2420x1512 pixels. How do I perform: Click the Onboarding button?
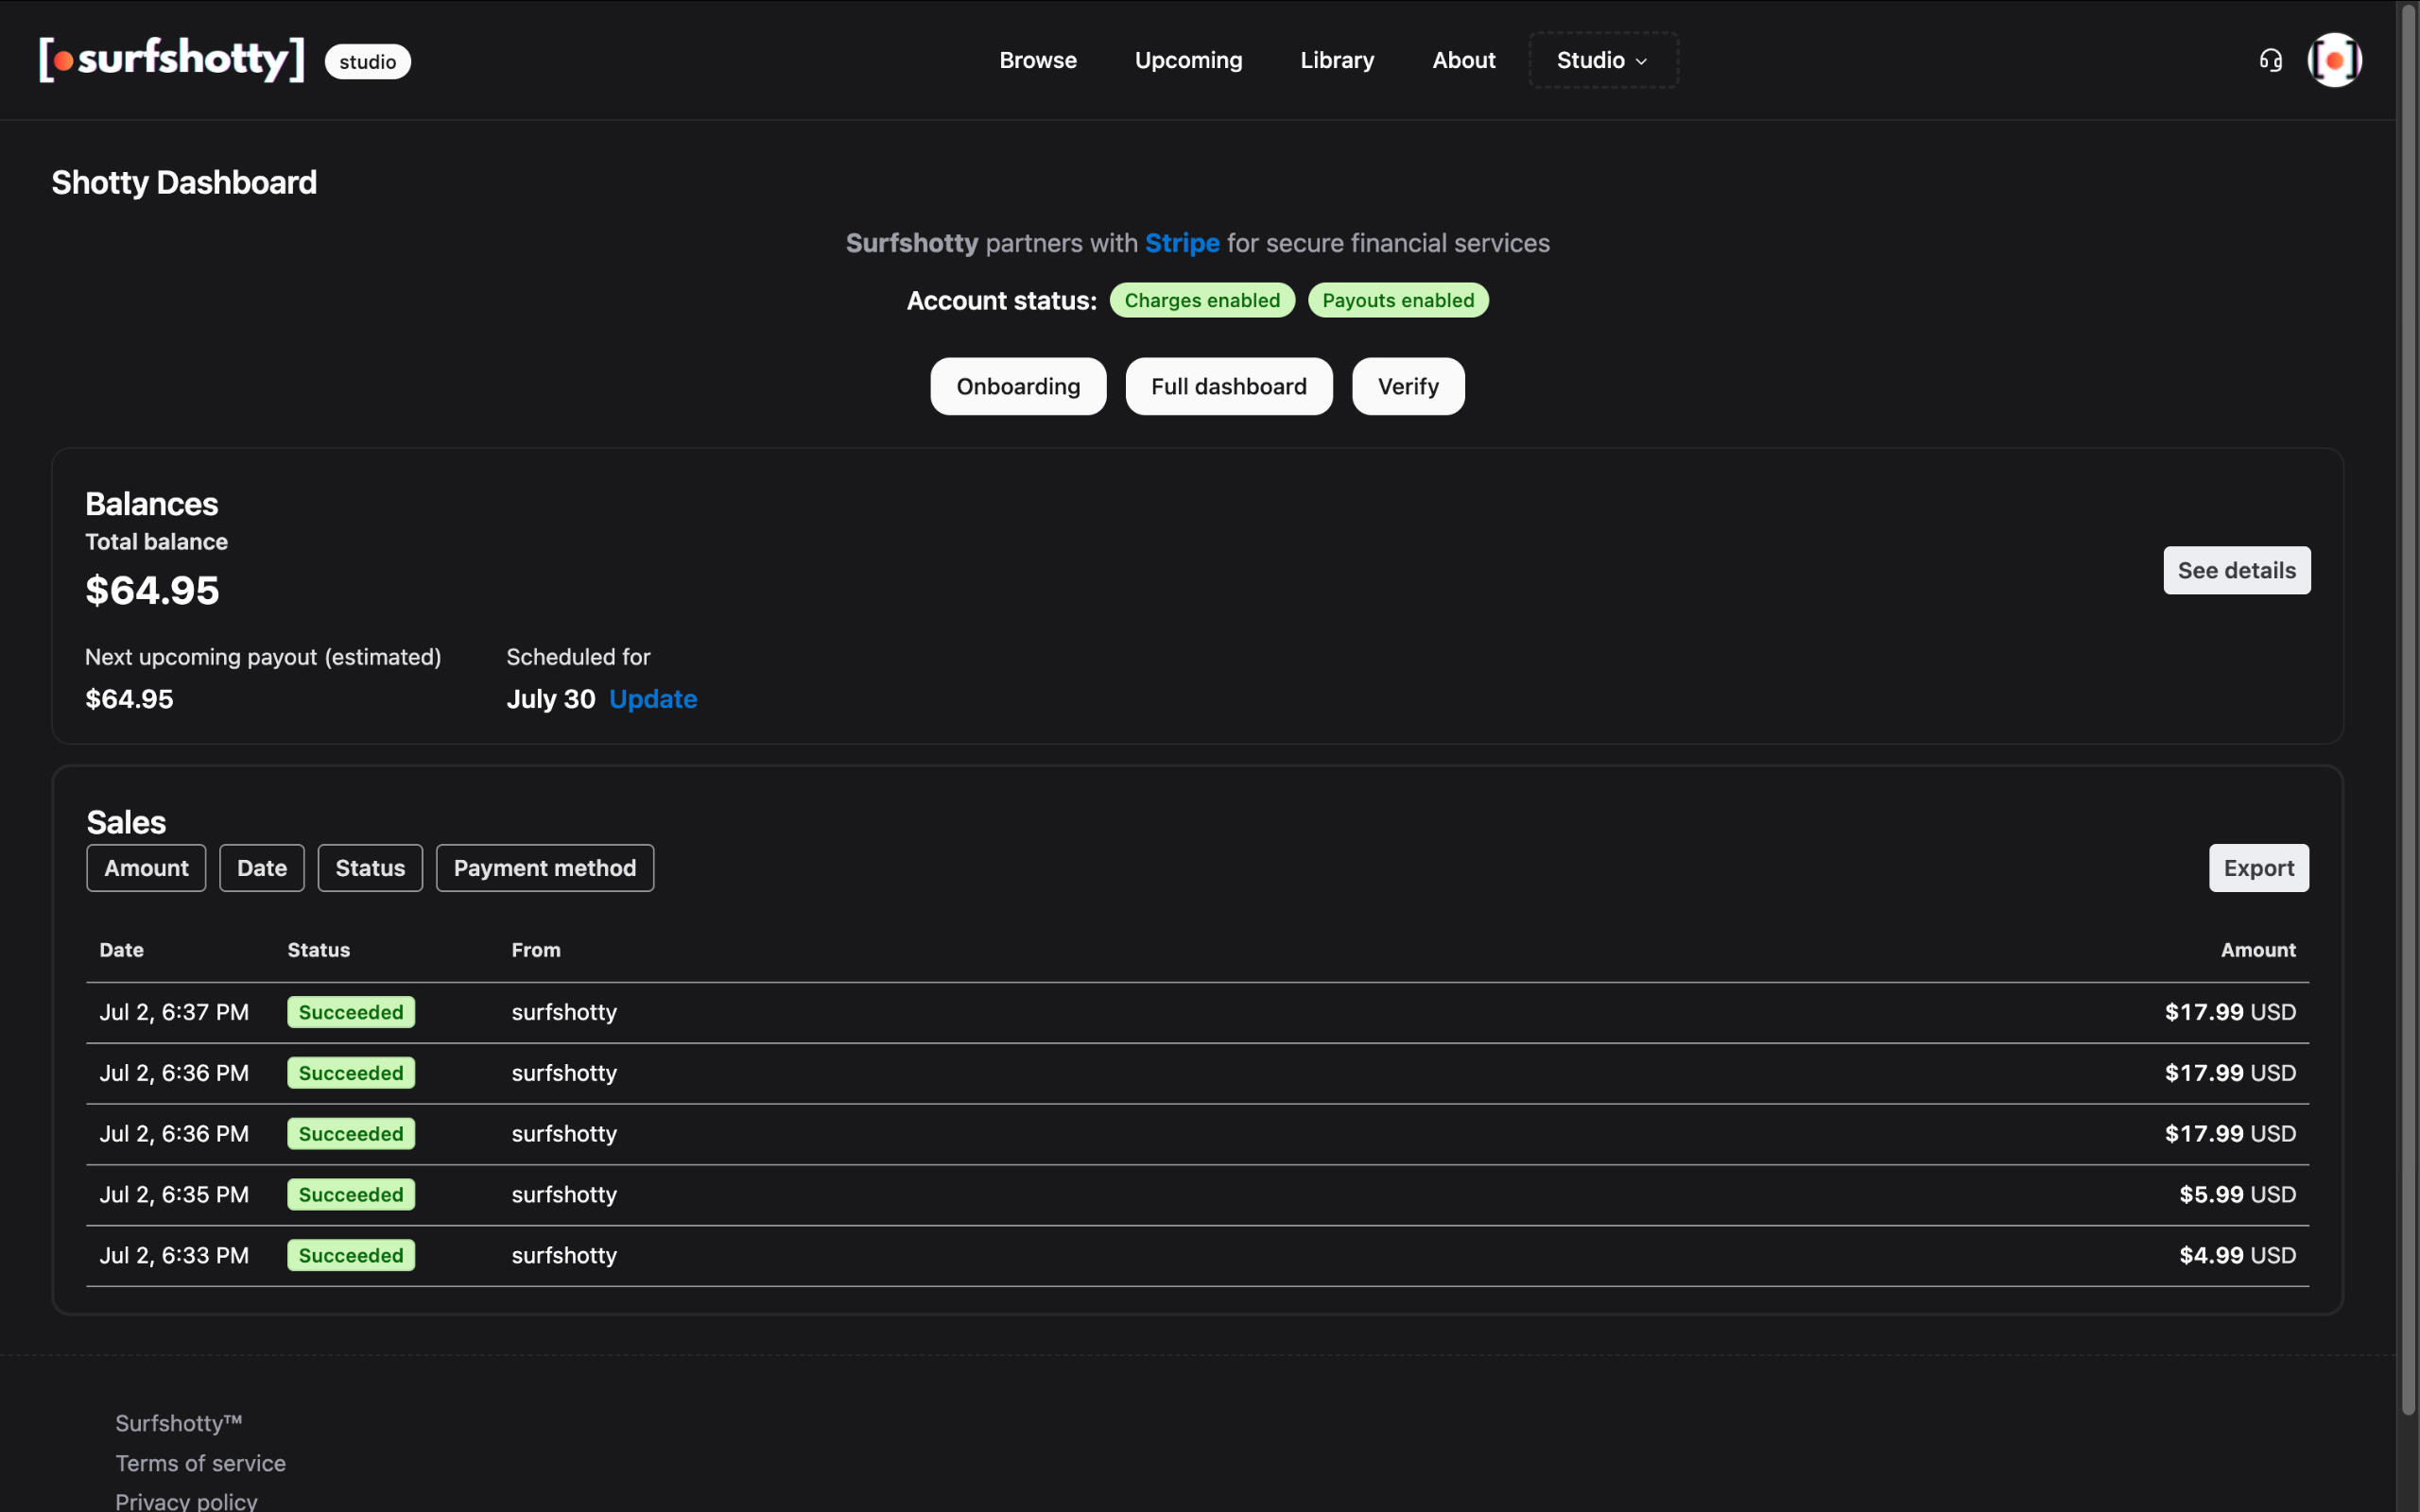click(1018, 386)
